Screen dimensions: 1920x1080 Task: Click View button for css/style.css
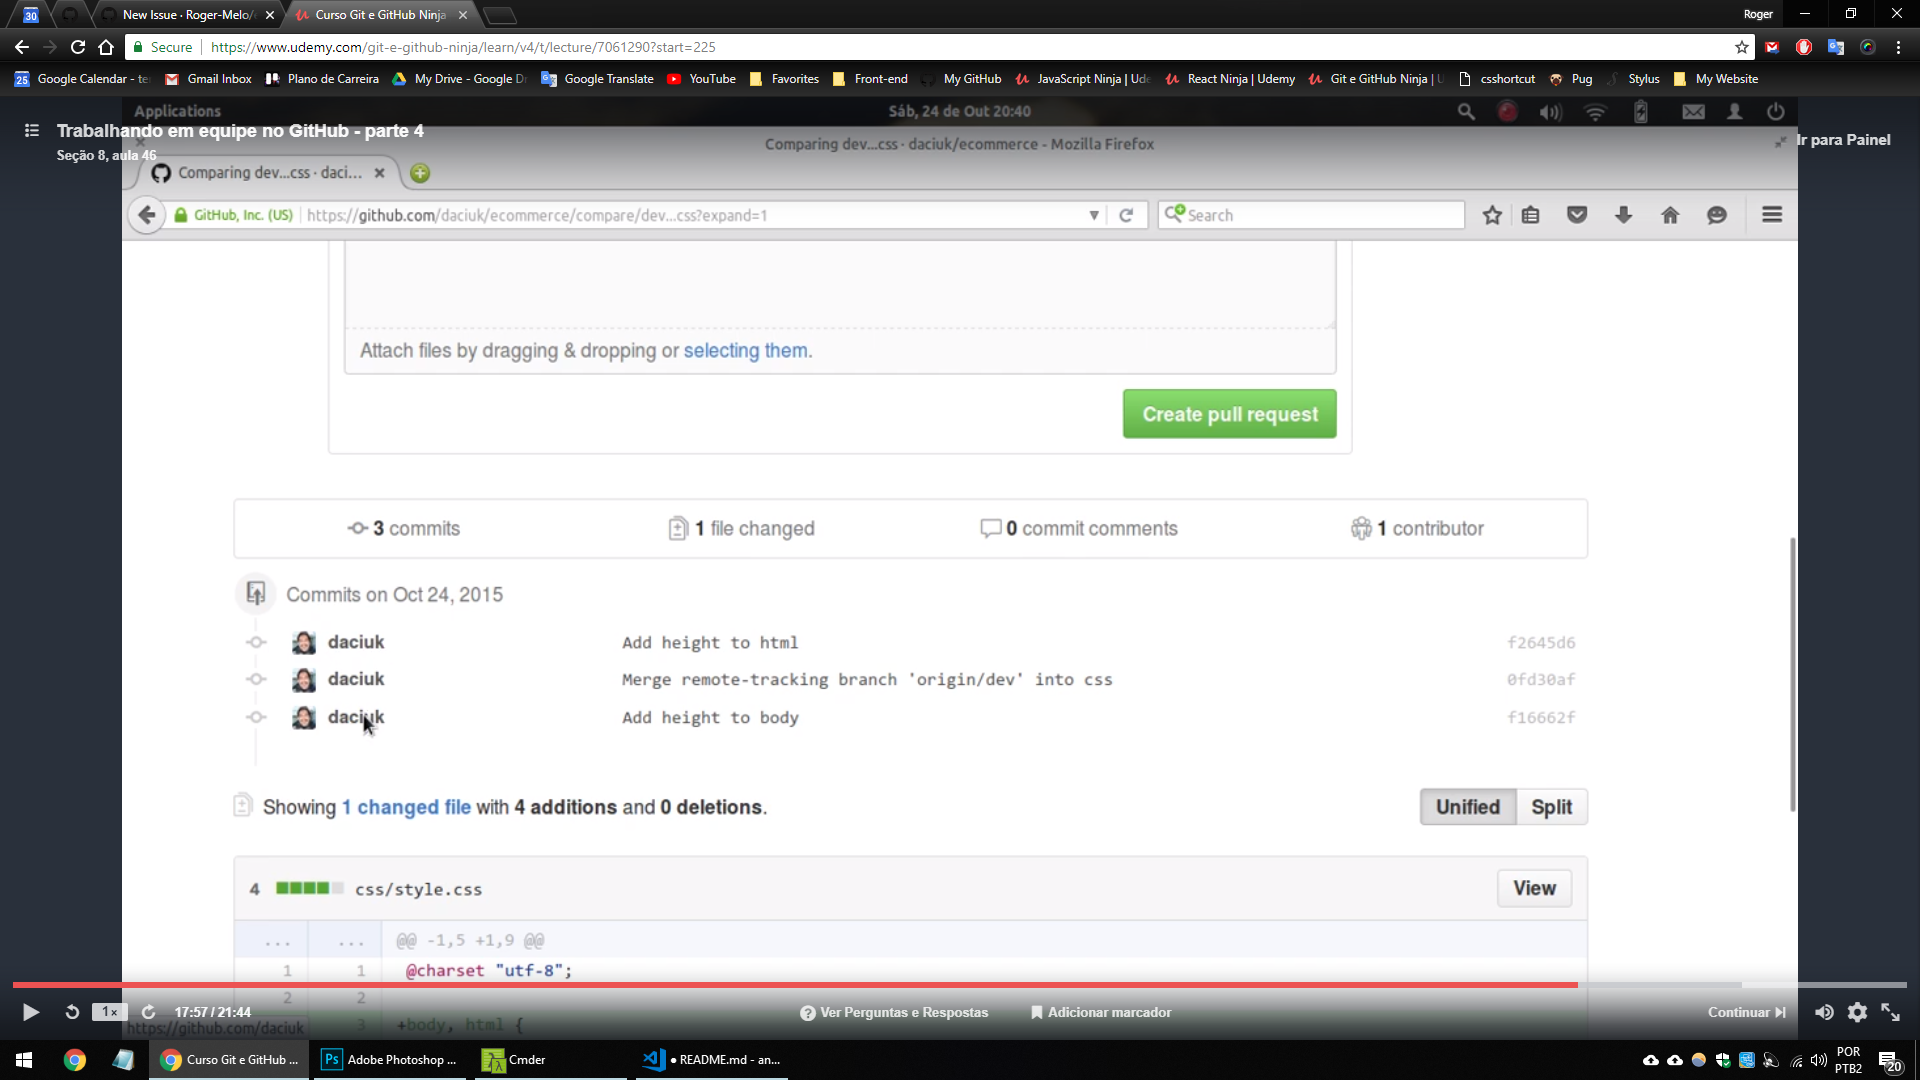click(1534, 888)
